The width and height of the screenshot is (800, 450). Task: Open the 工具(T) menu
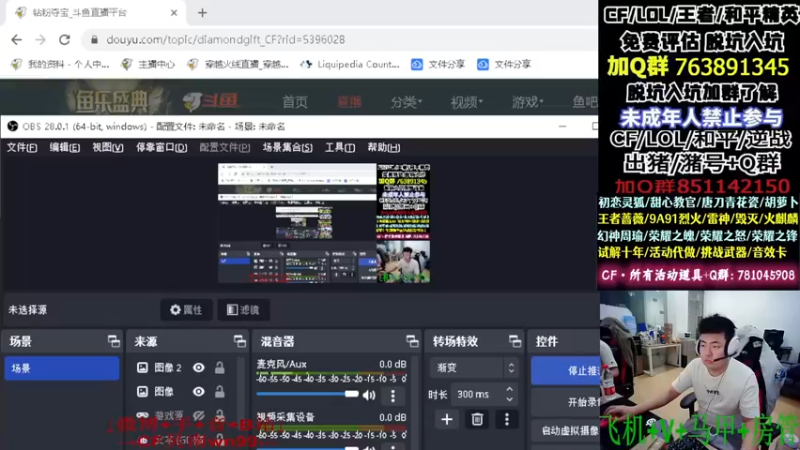click(x=340, y=147)
